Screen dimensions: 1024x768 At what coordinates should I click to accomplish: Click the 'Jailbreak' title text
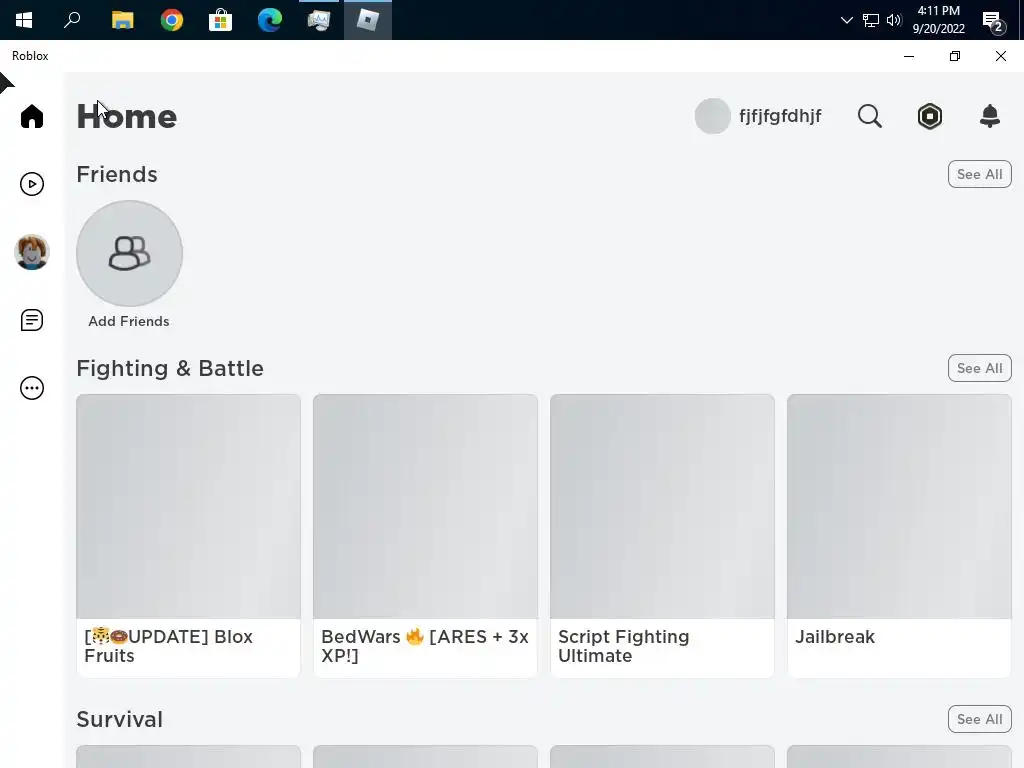click(835, 637)
